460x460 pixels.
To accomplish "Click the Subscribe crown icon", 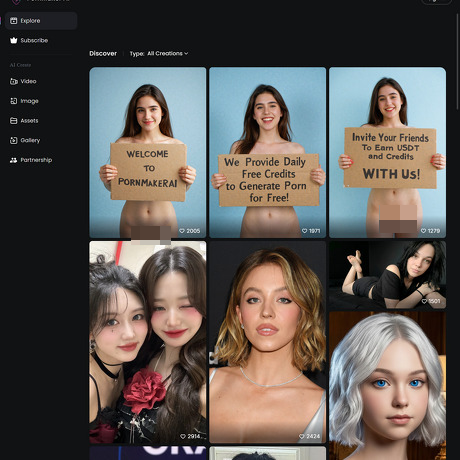I will [x=13, y=40].
